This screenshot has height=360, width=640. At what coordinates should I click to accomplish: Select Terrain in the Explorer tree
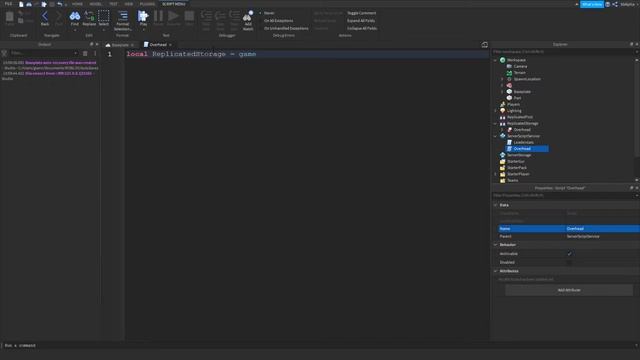pos(520,73)
